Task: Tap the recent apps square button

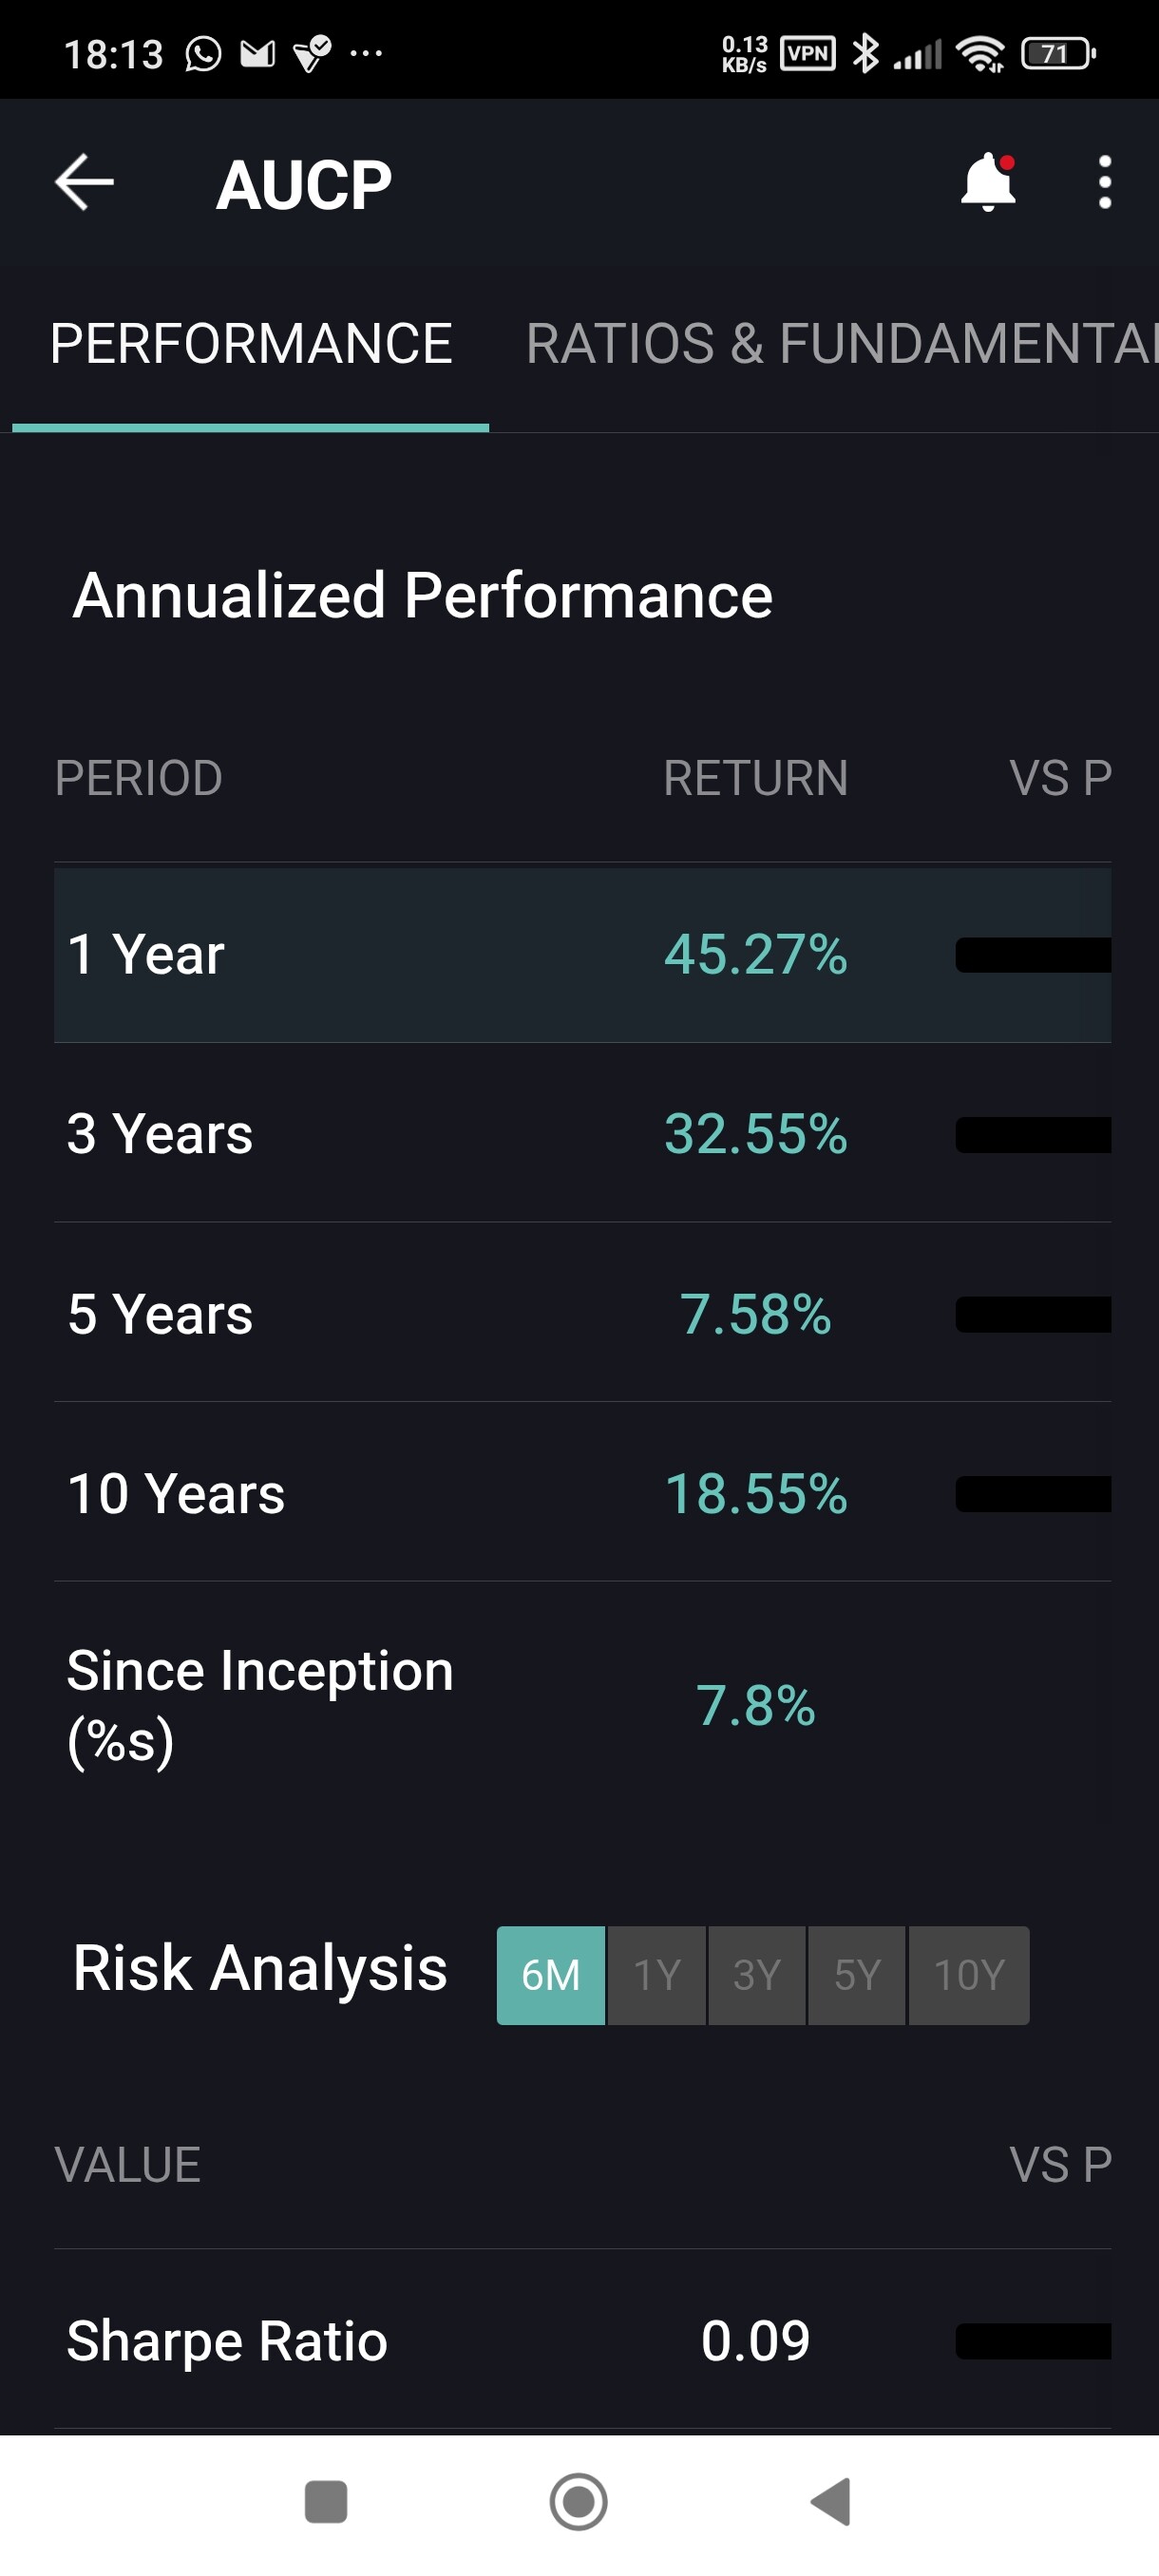Action: click(325, 2502)
